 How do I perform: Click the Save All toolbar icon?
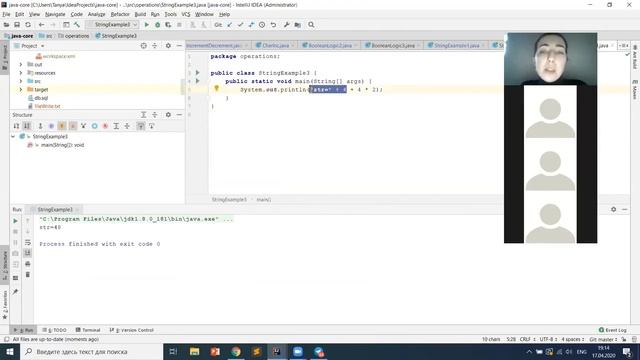click(17, 25)
